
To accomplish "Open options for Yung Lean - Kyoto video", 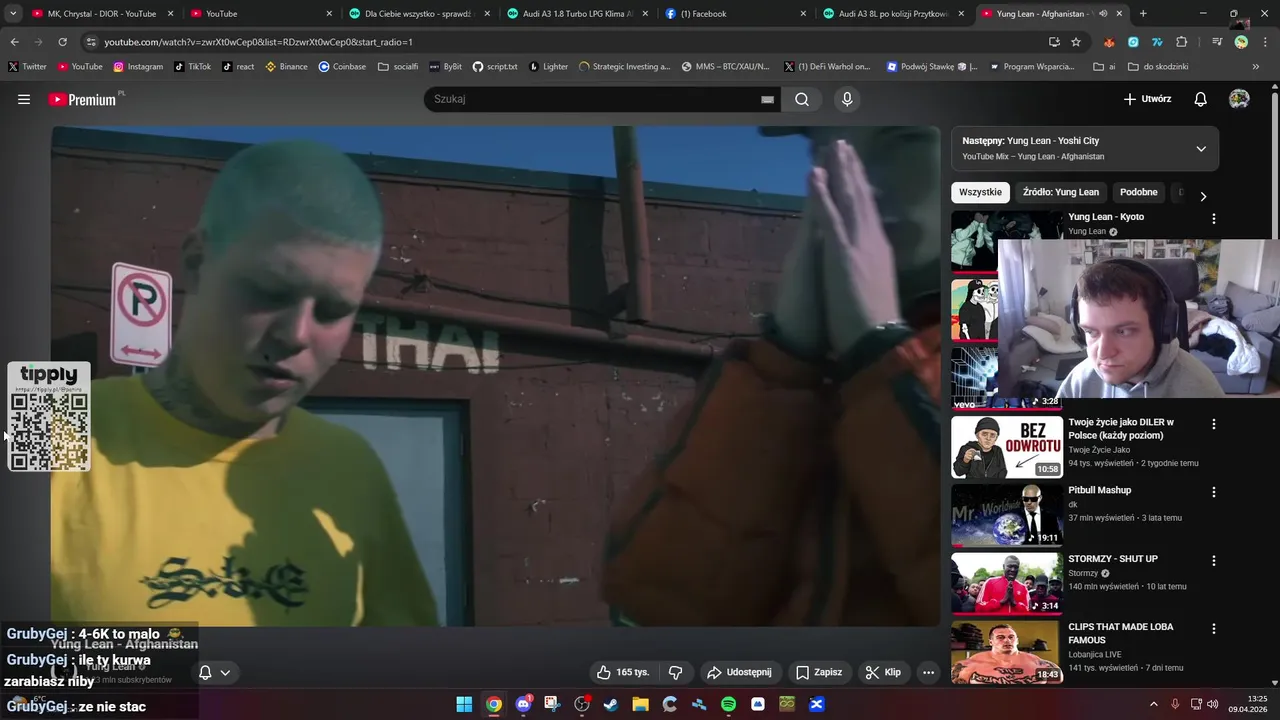I will (x=1214, y=218).
